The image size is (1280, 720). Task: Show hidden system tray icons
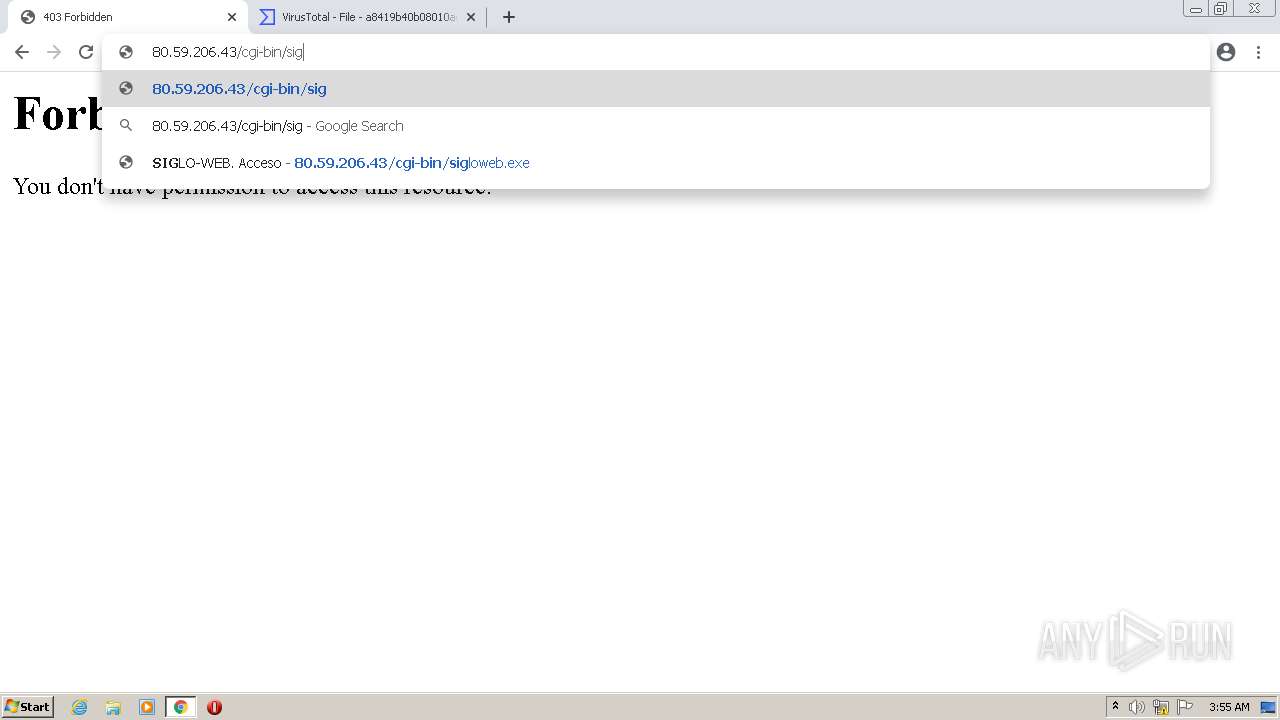1115,707
